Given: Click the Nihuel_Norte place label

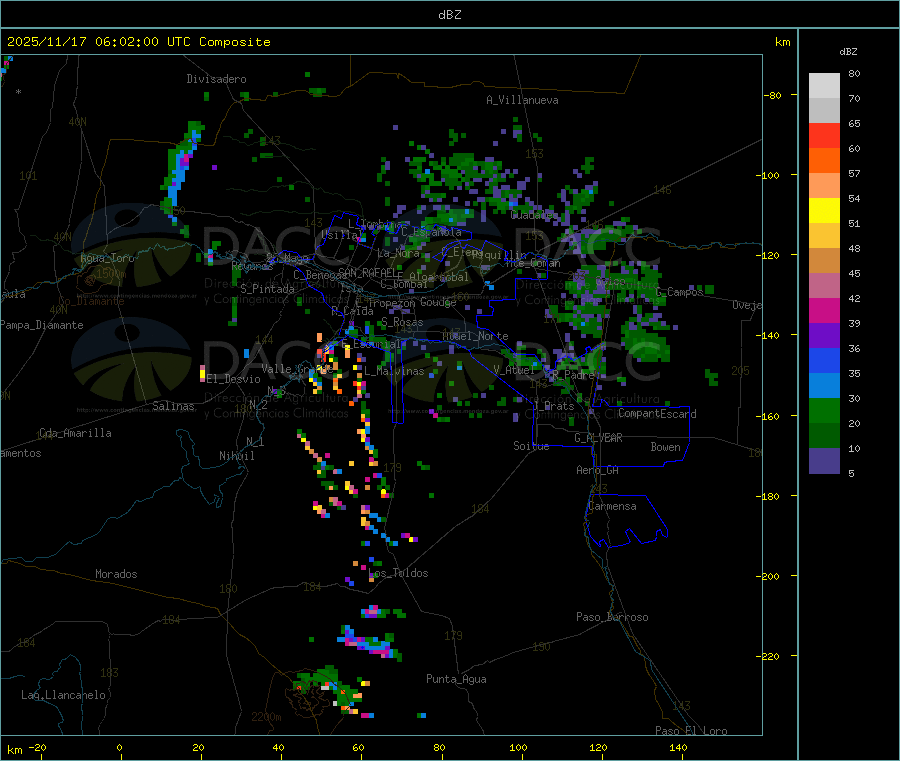Looking at the screenshot, I should coord(475,336).
